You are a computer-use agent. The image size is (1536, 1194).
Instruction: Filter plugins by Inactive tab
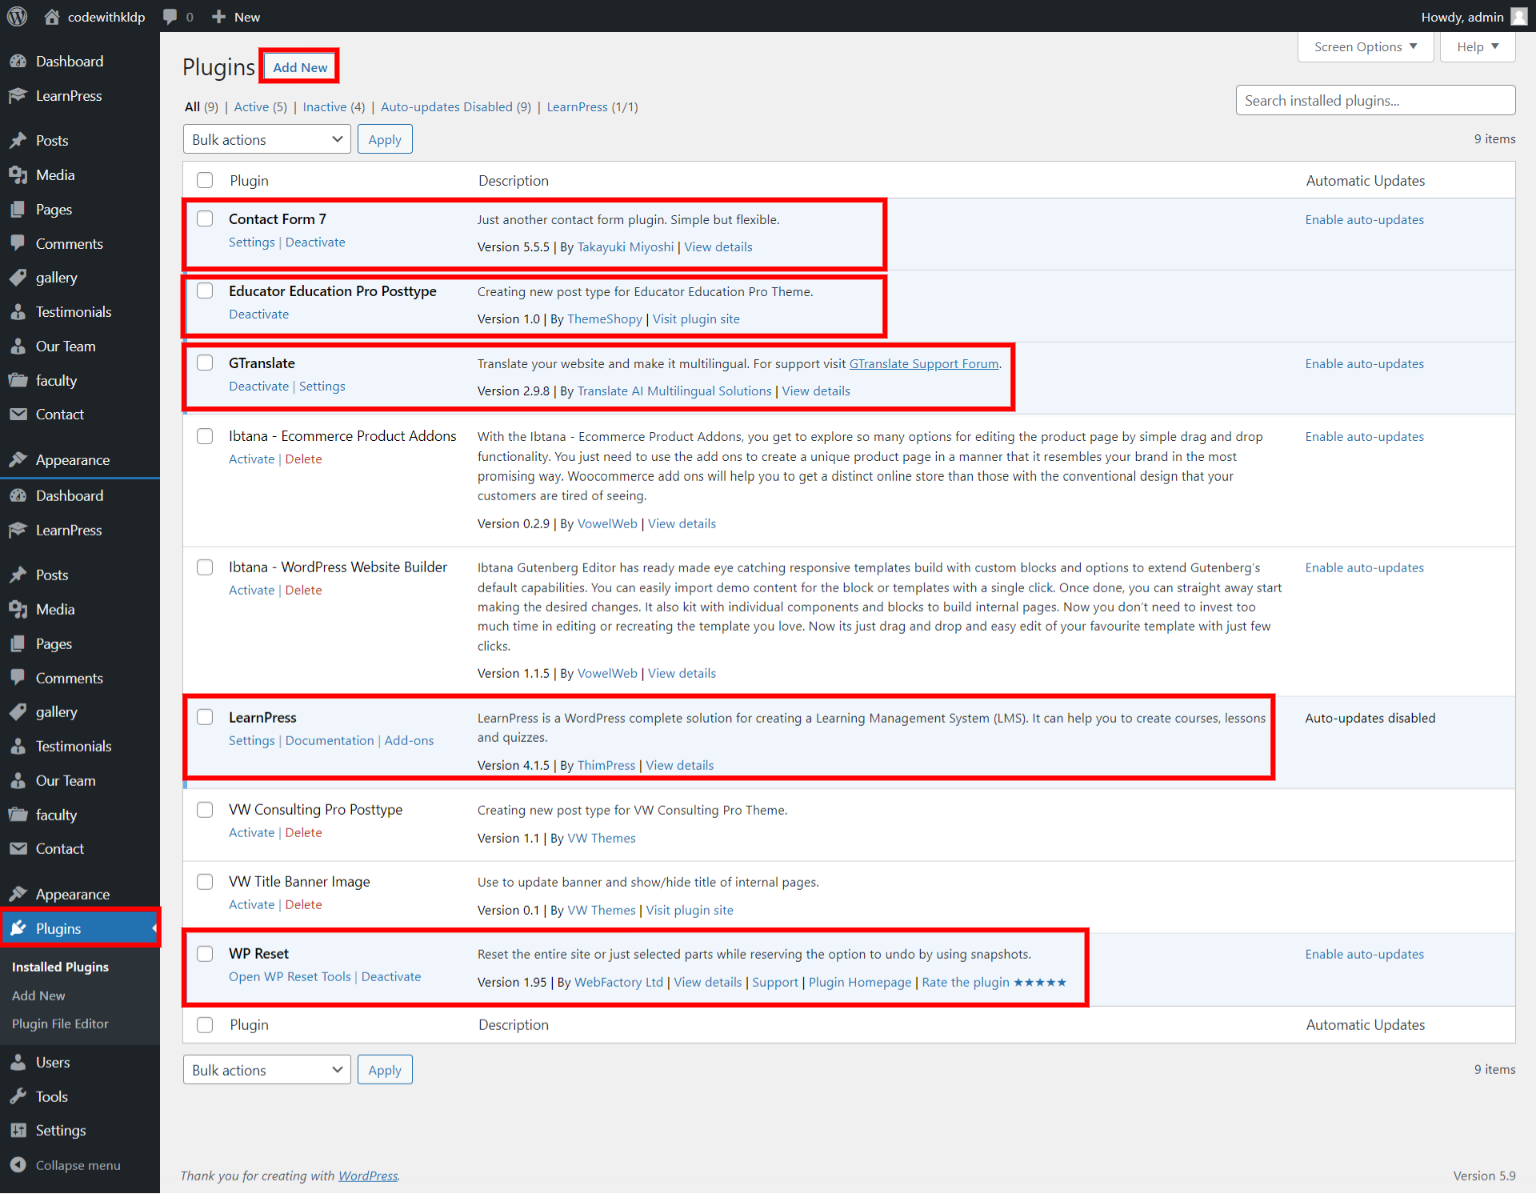click(325, 107)
